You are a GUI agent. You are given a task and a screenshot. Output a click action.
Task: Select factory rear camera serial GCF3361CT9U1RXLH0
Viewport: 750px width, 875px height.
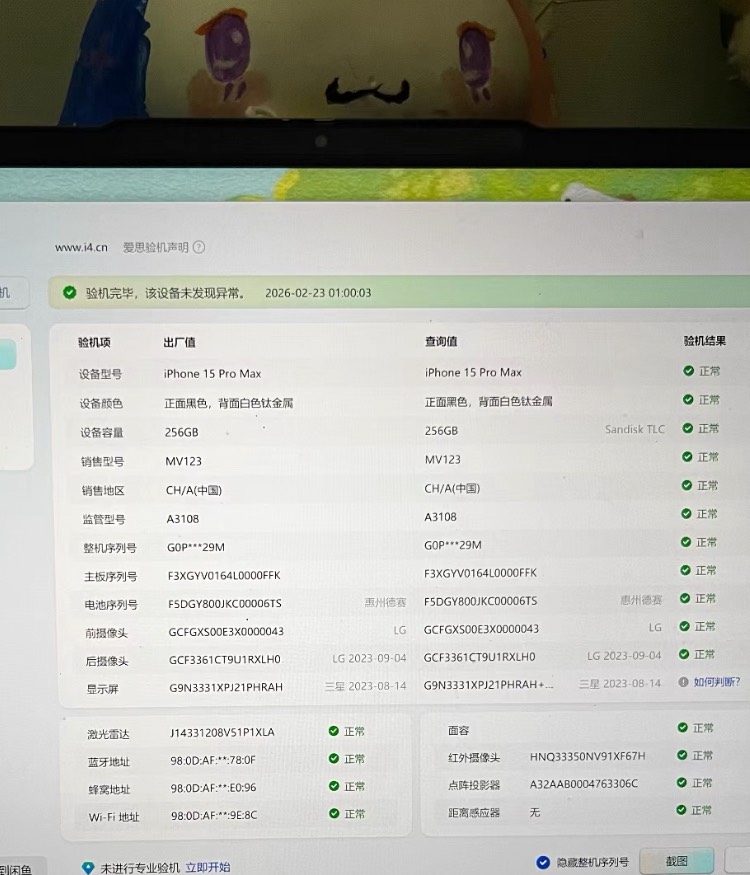224,659
